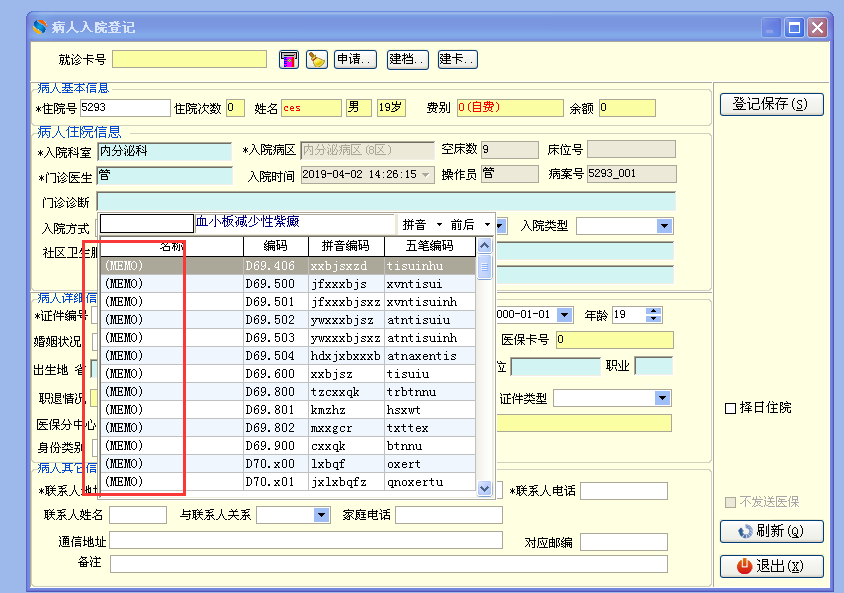Select the row with code D70.x00
Screen dimensions: 844x593
288,464
